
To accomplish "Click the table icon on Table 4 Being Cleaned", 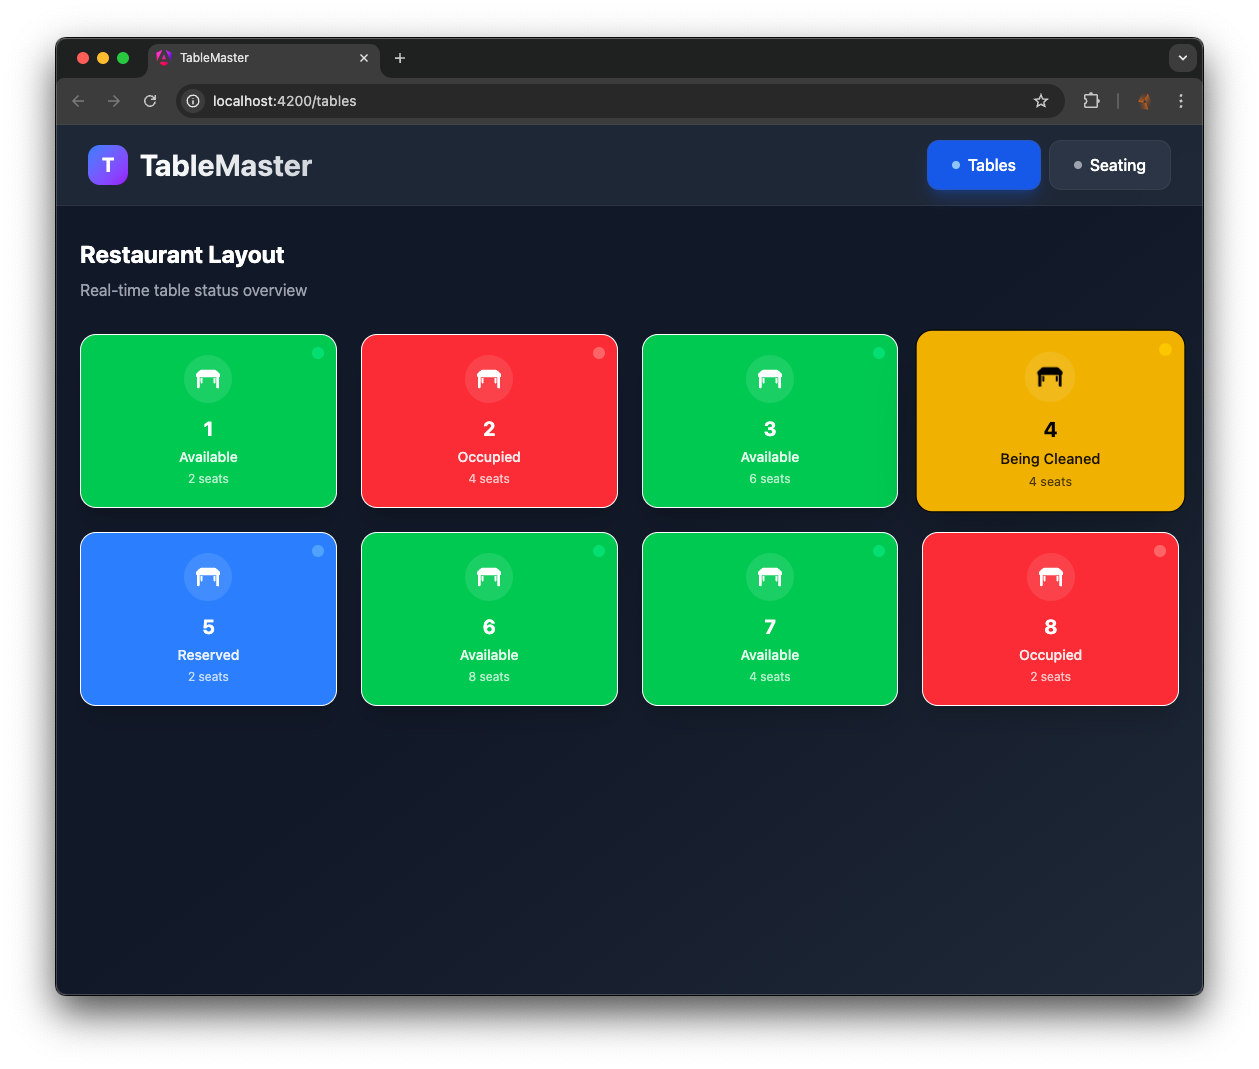I will pyautogui.click(x=1050, y=377).
